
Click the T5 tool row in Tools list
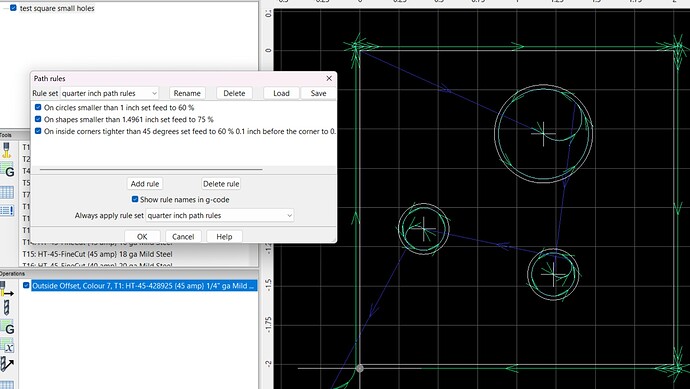point(26,183)
